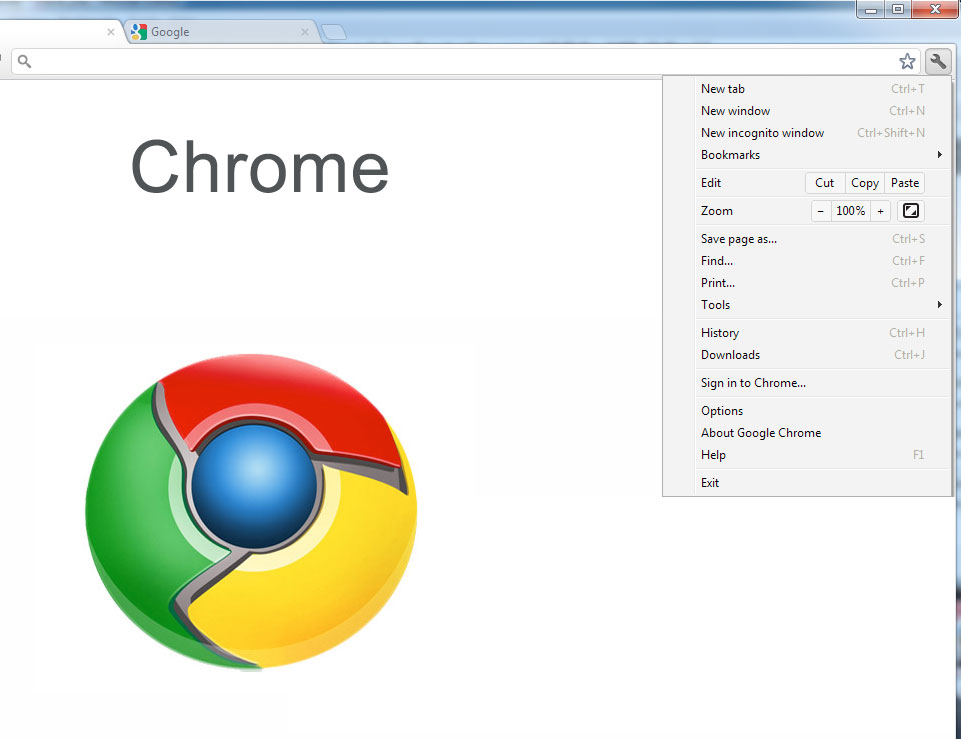The image size is (961, 739).
Task: Increase zoom with the plus button
Action: coord(880,211)
